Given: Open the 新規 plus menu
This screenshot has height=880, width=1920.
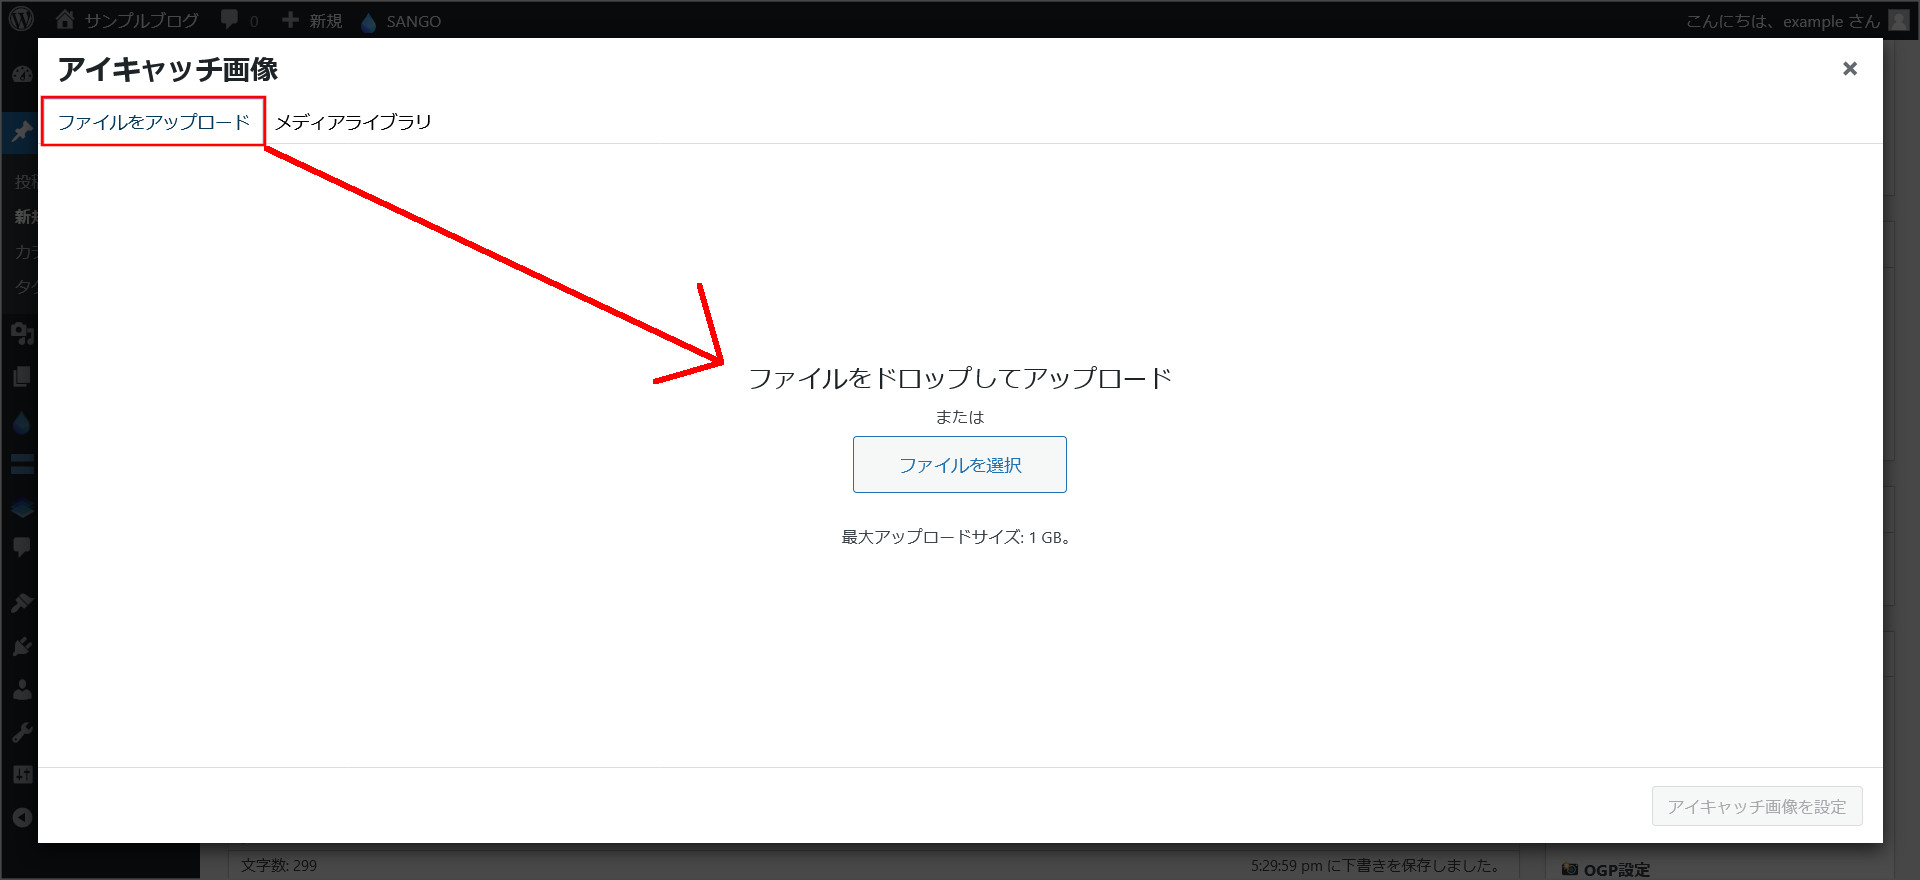Looking at the screenshot, I should pos(312,20).
